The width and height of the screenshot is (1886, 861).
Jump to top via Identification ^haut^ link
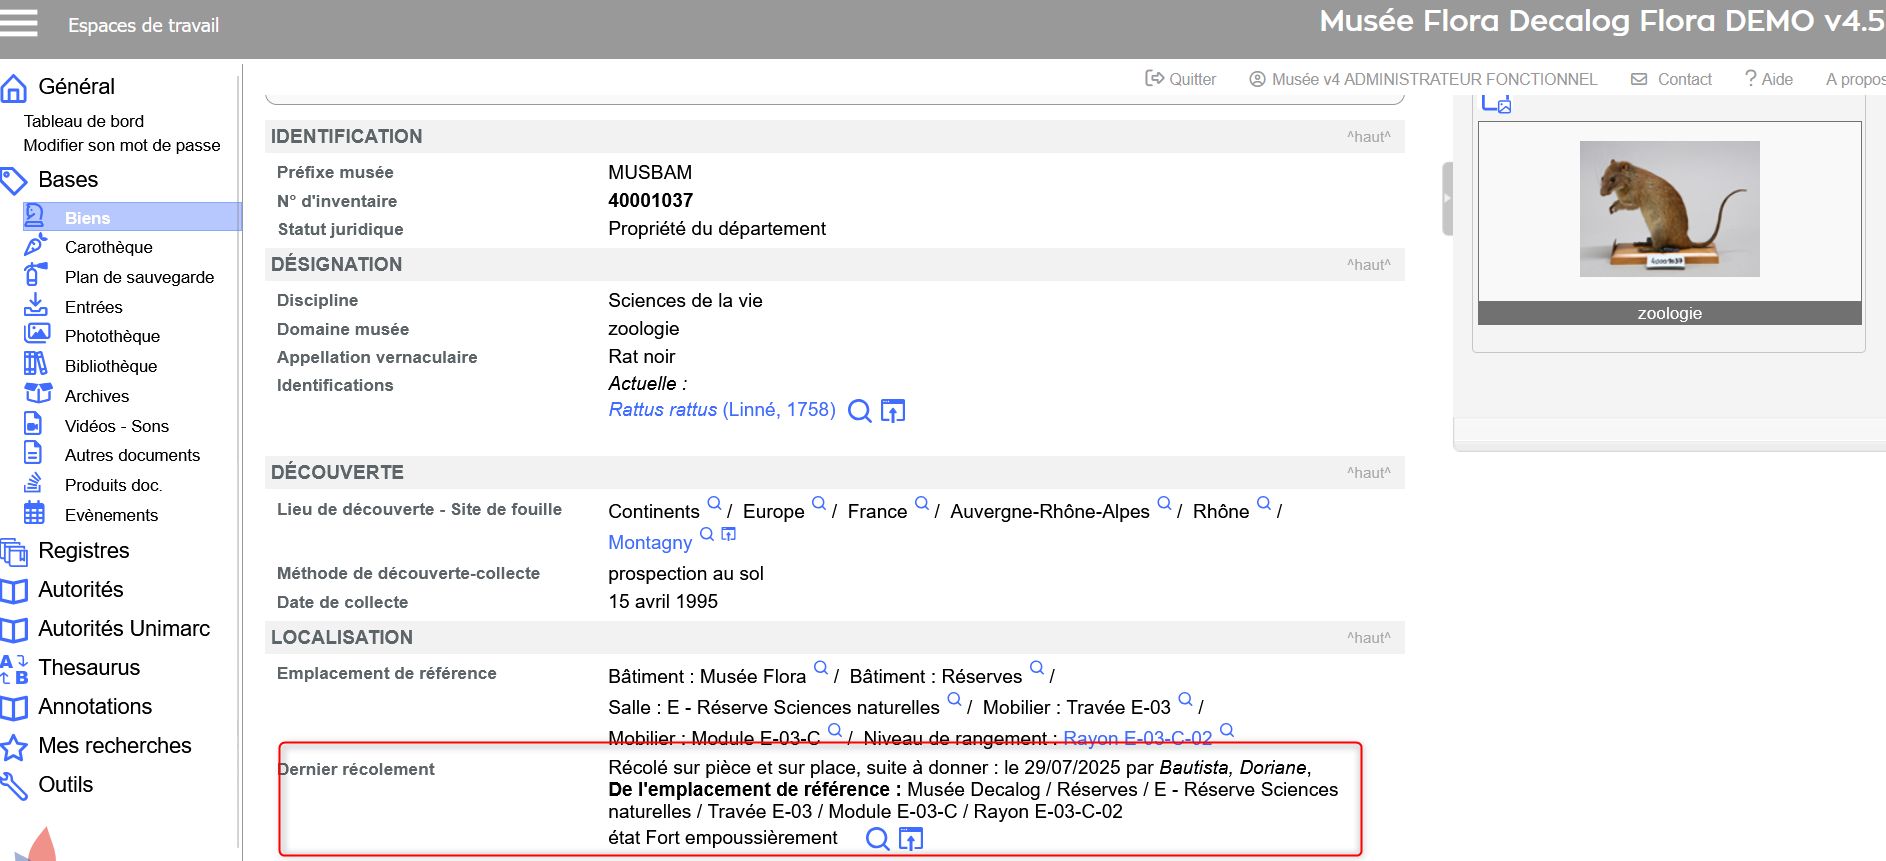1368,137
